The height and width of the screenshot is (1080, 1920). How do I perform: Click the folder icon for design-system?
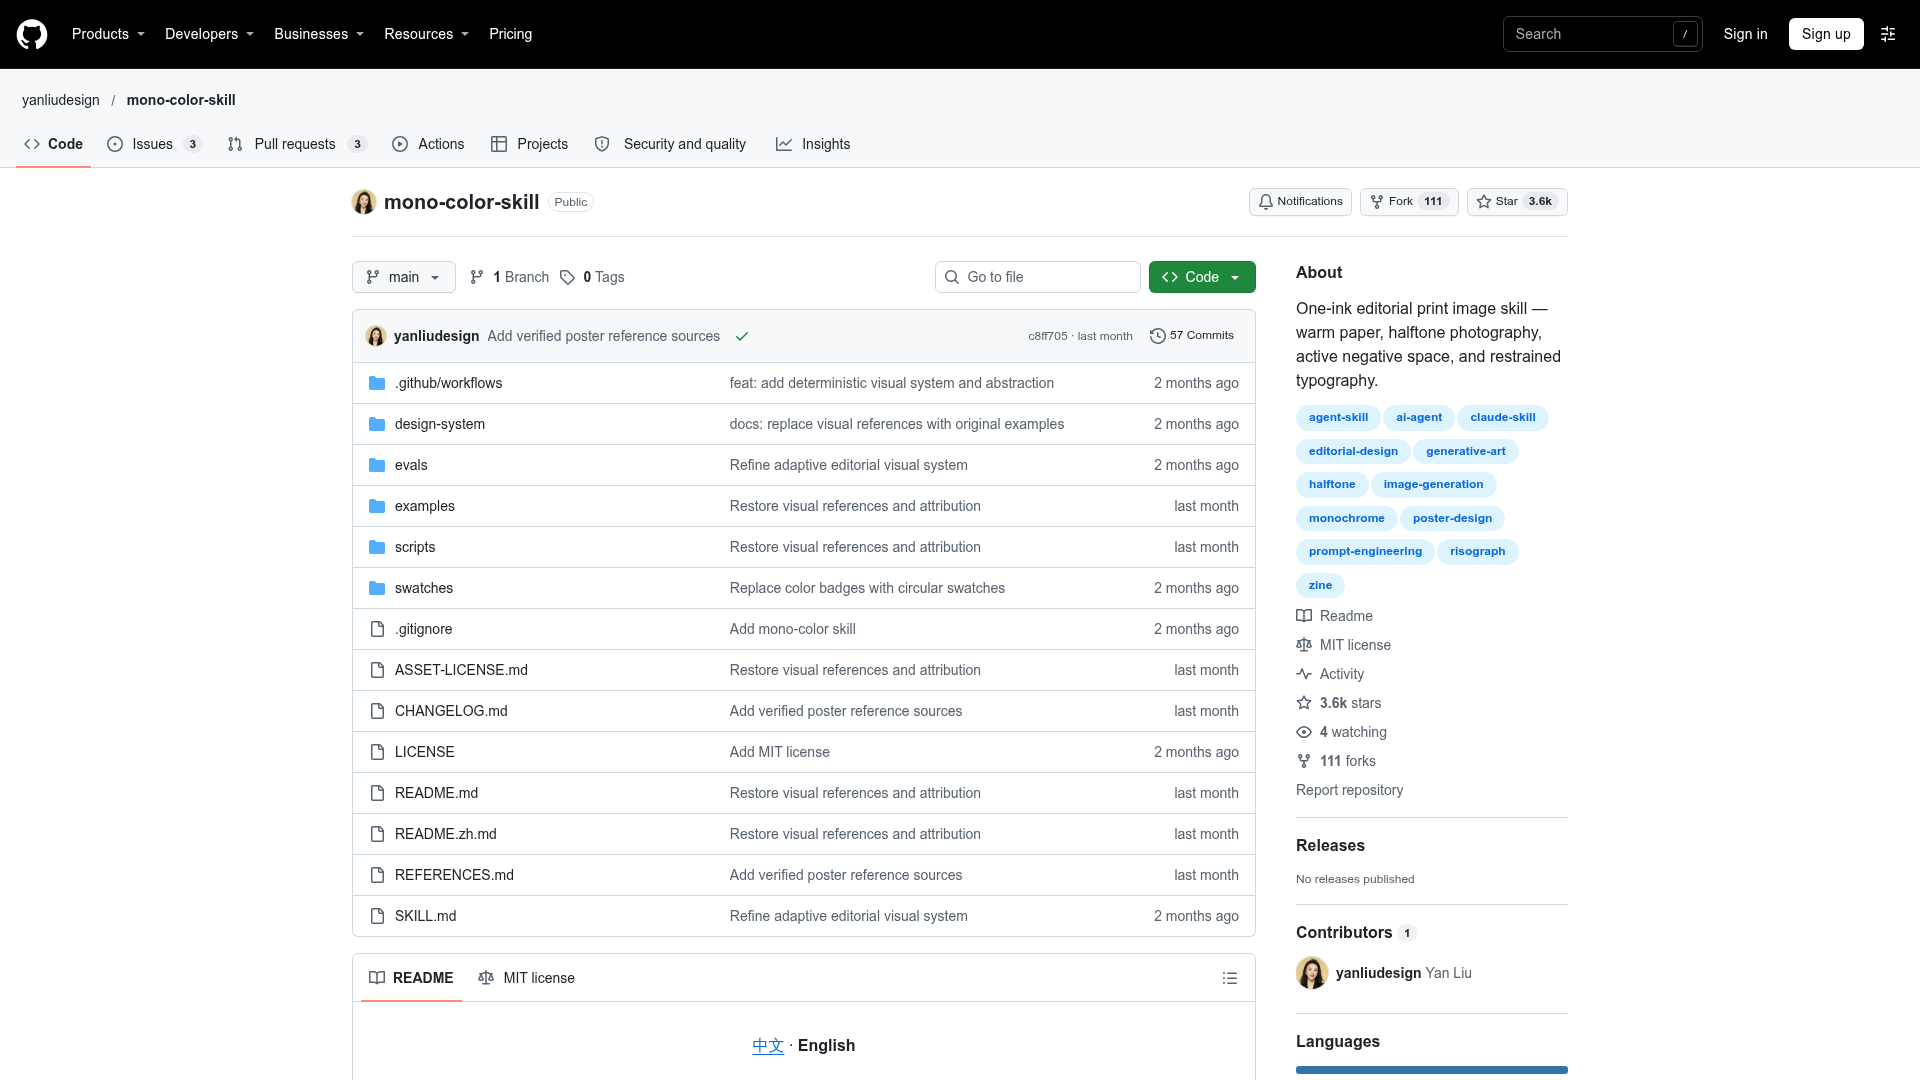(377, 424)
